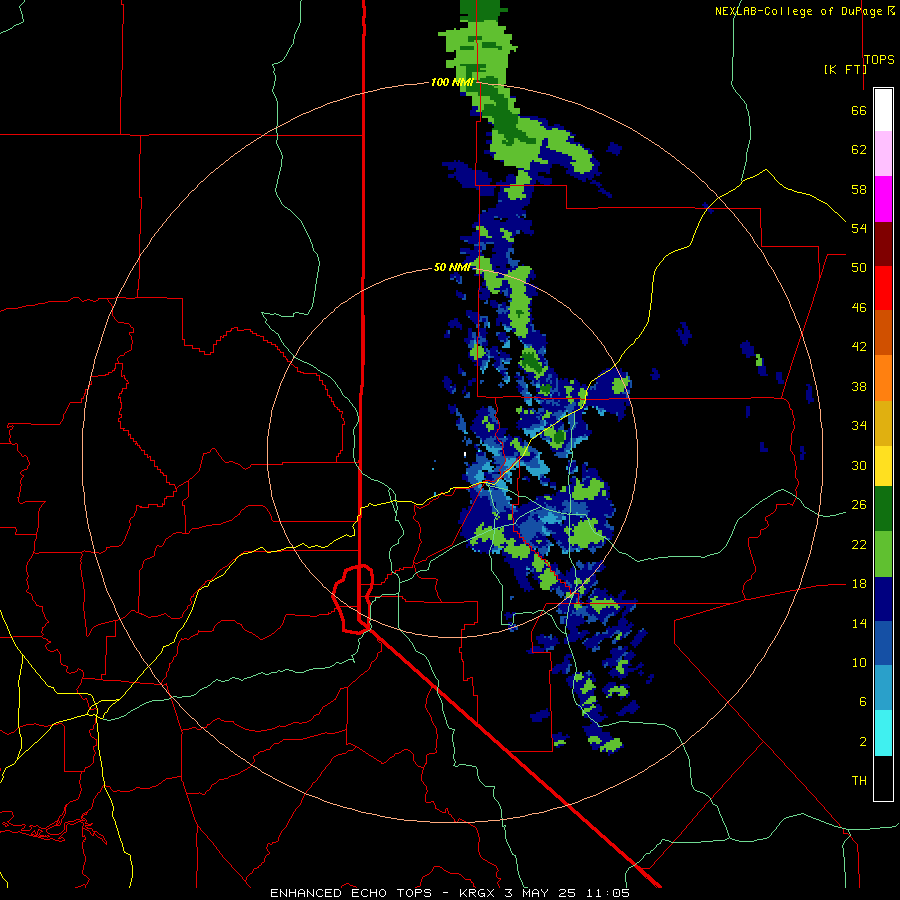Click the K FT units label
900x900 pixels.
point(845,69)
